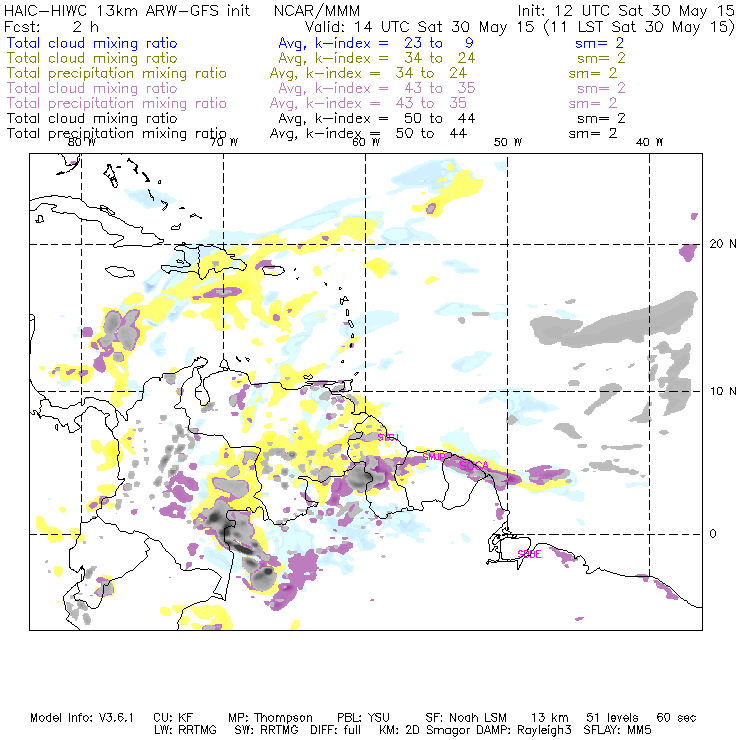Click the "40 W" longitude label
Image resolution: width=740 pixels, height=740 pixels.
(649, 142)
